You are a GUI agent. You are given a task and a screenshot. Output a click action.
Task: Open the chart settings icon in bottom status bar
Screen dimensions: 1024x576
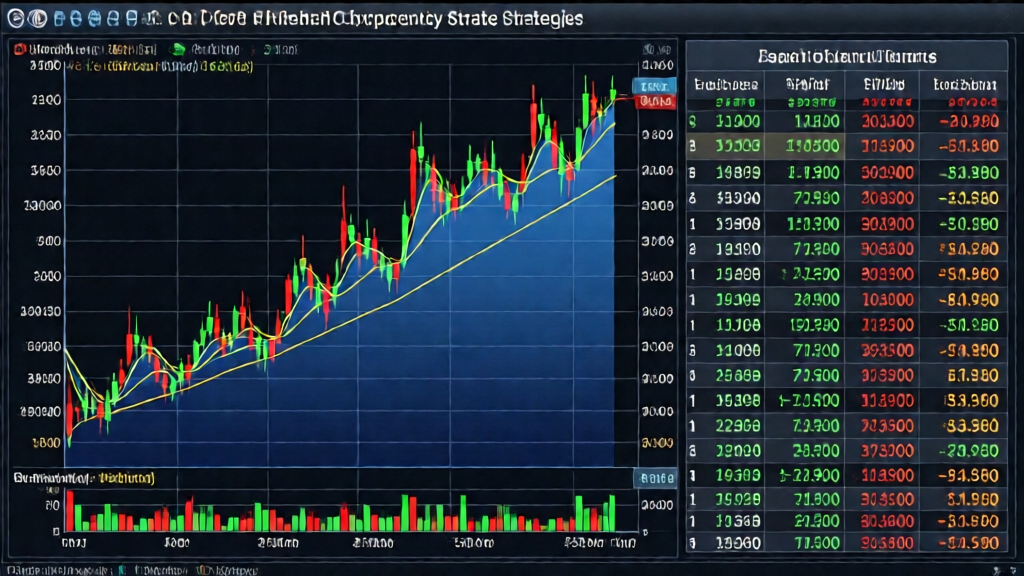122,567
